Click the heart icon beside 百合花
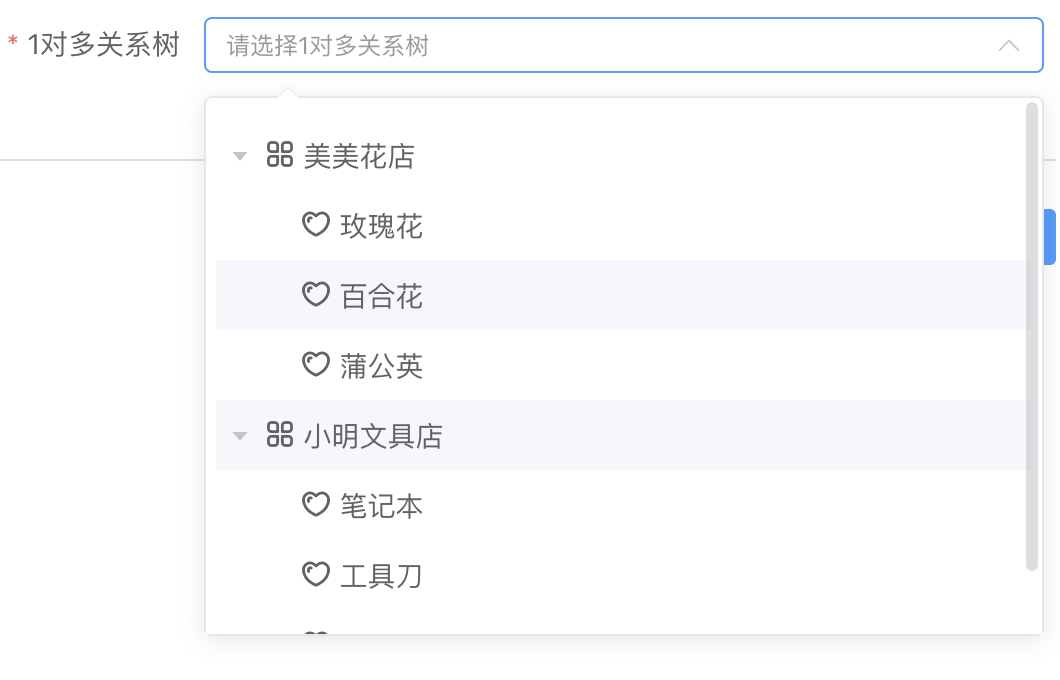 click(x=316, y=295)
